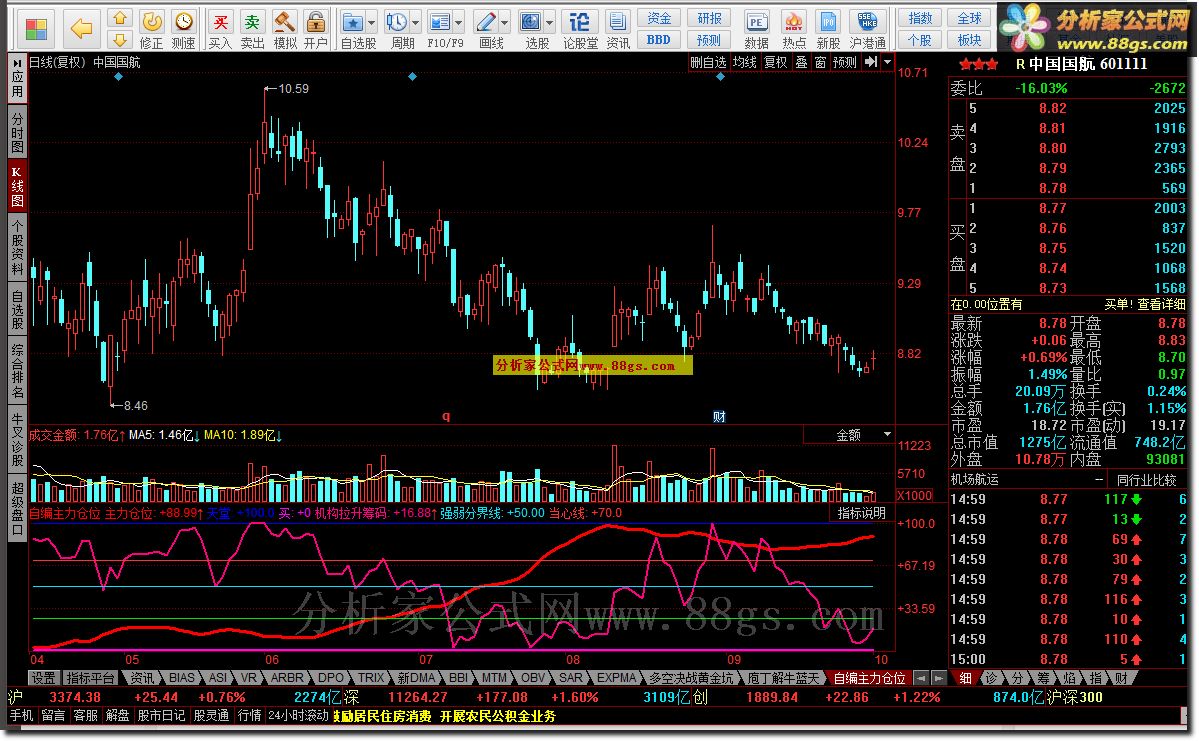This screenshot has width=1199, height=741.
Task: Click the 指数 index button
Action: 920,18
